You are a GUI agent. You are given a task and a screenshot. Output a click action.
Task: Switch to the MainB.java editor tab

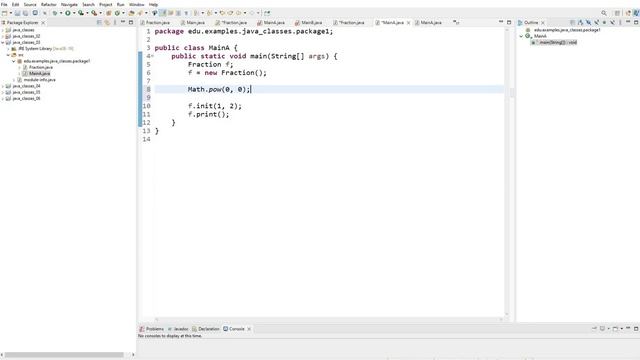point(309,22)
